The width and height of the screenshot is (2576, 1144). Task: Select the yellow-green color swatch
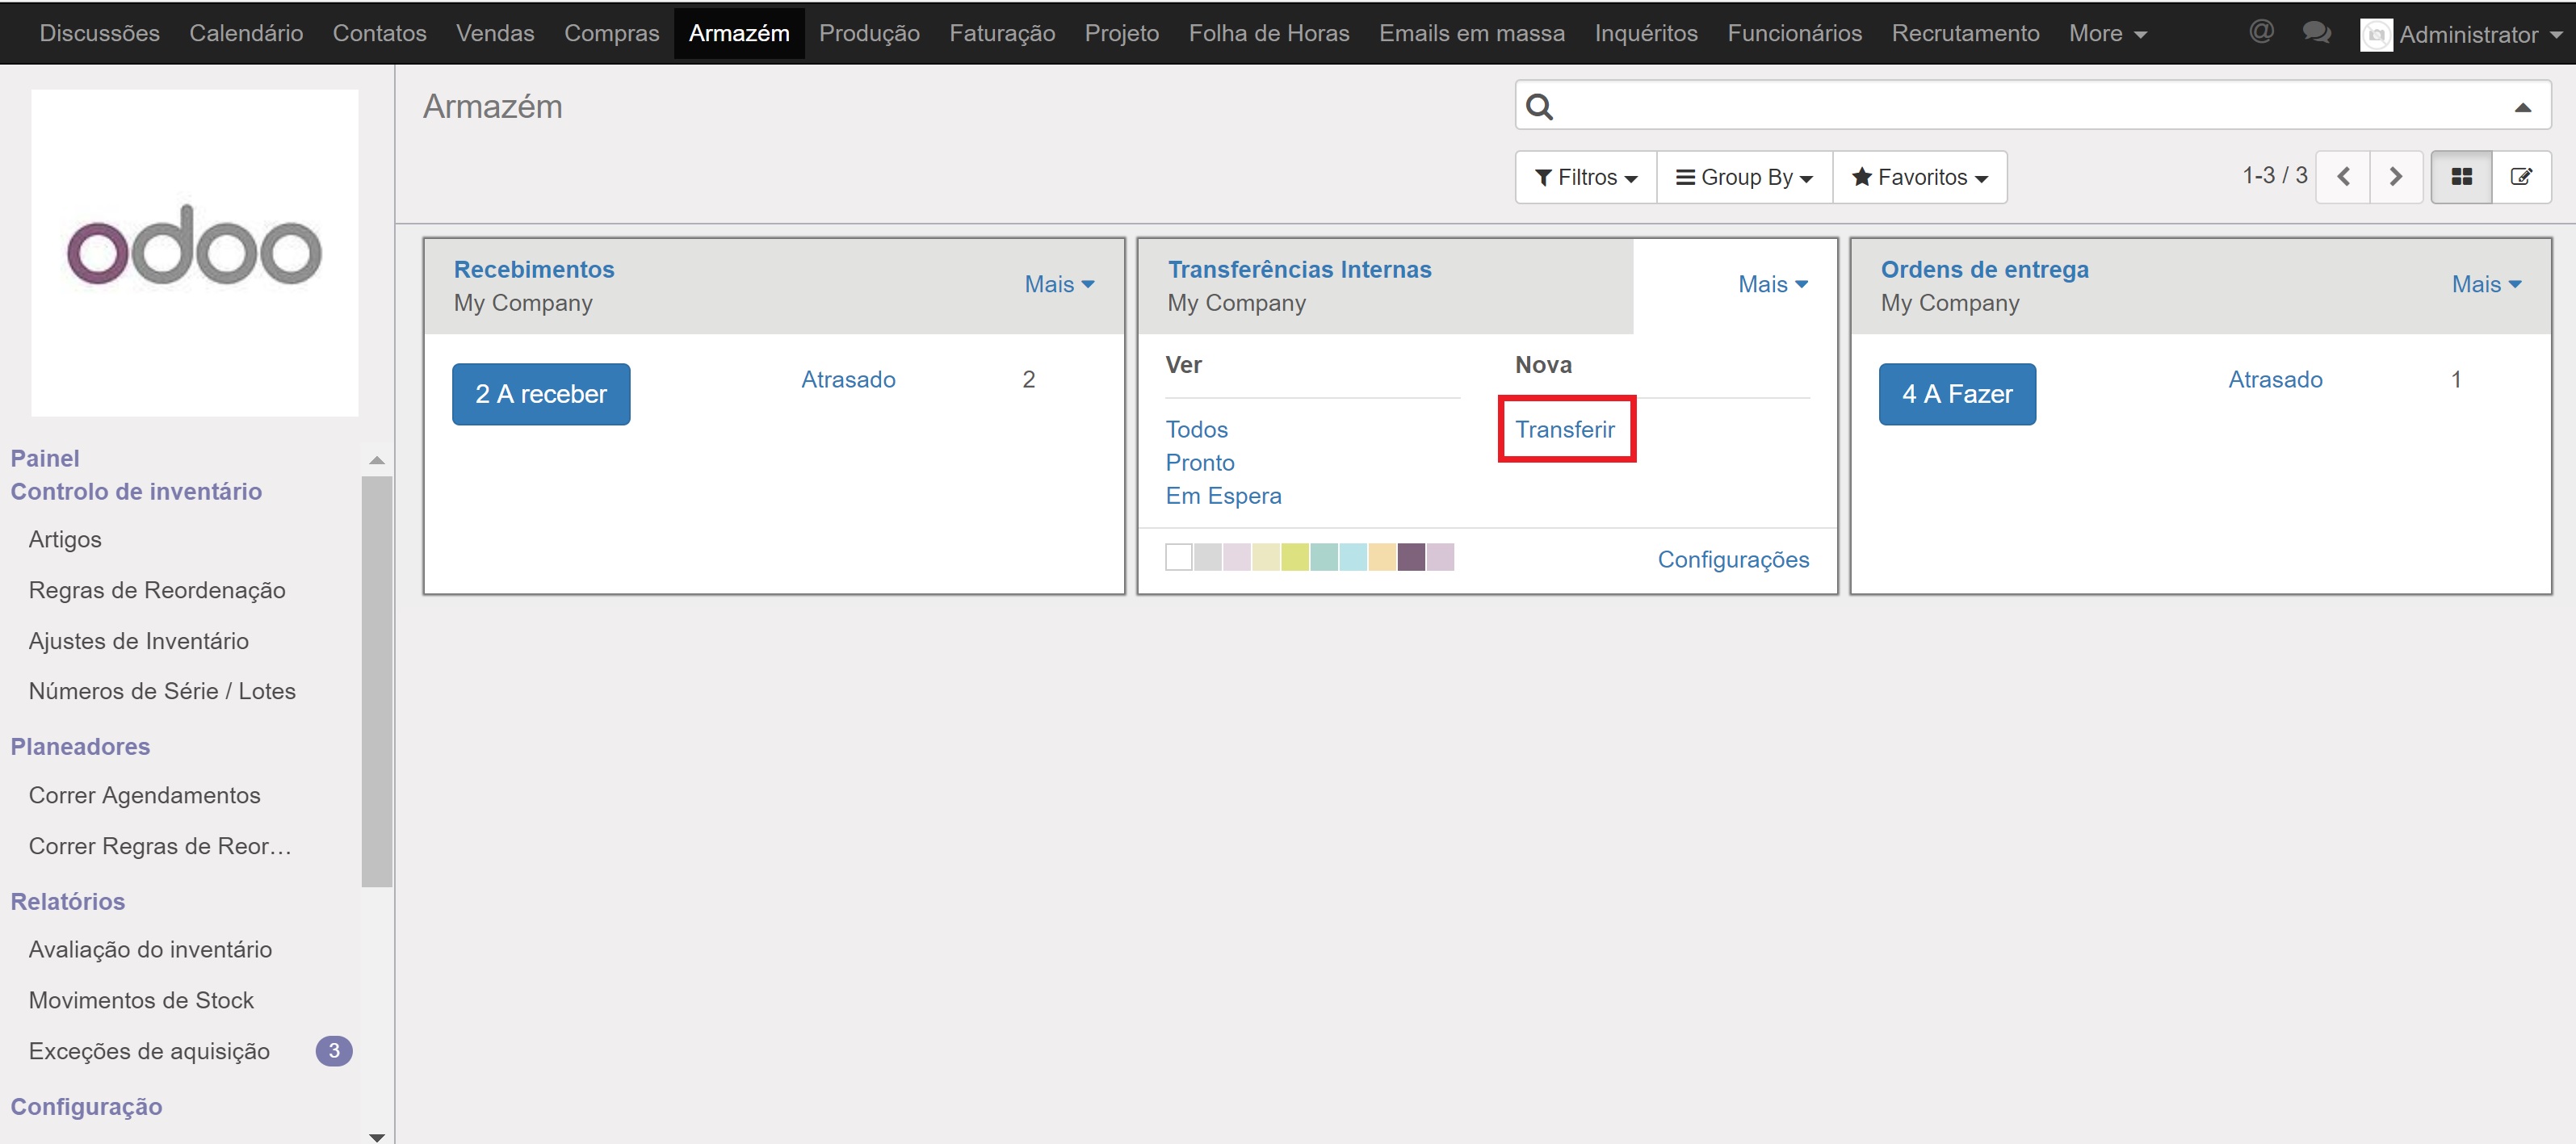click(1295, 557)
